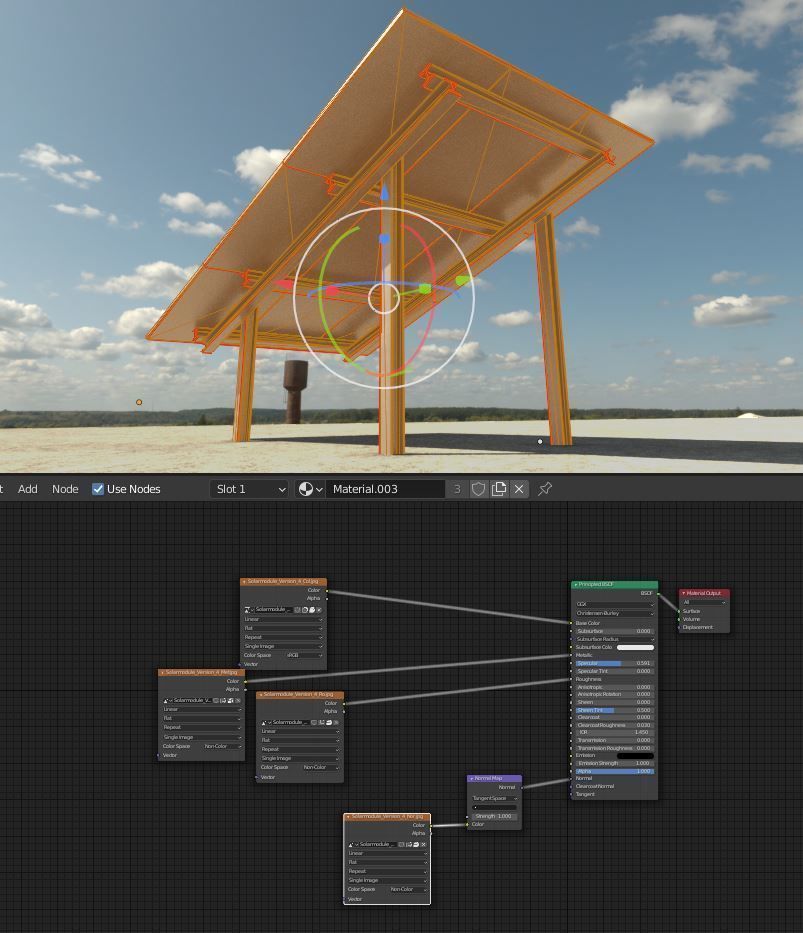Screen dimensions: 803x933
Task: Click the Clearcoat Roughness 0.030 field
Action: click(615, 725)
